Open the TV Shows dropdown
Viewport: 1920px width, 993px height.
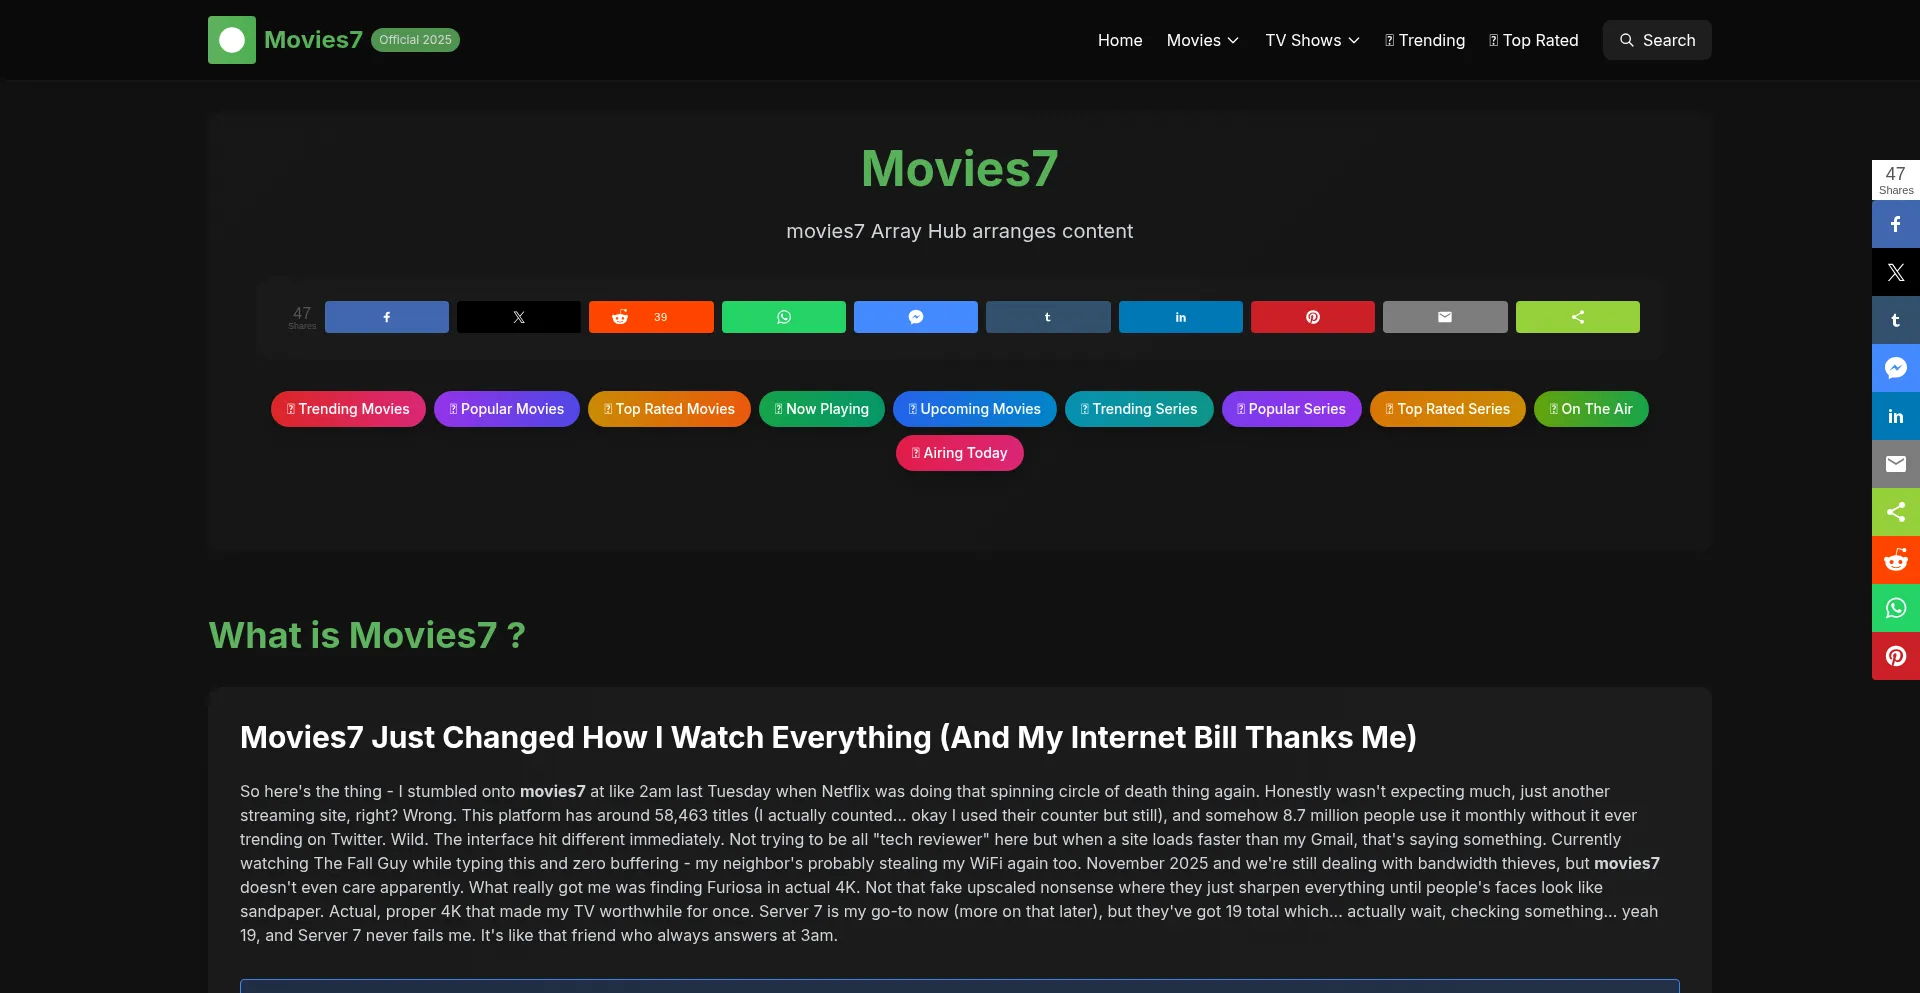[x=1312, y=40]
